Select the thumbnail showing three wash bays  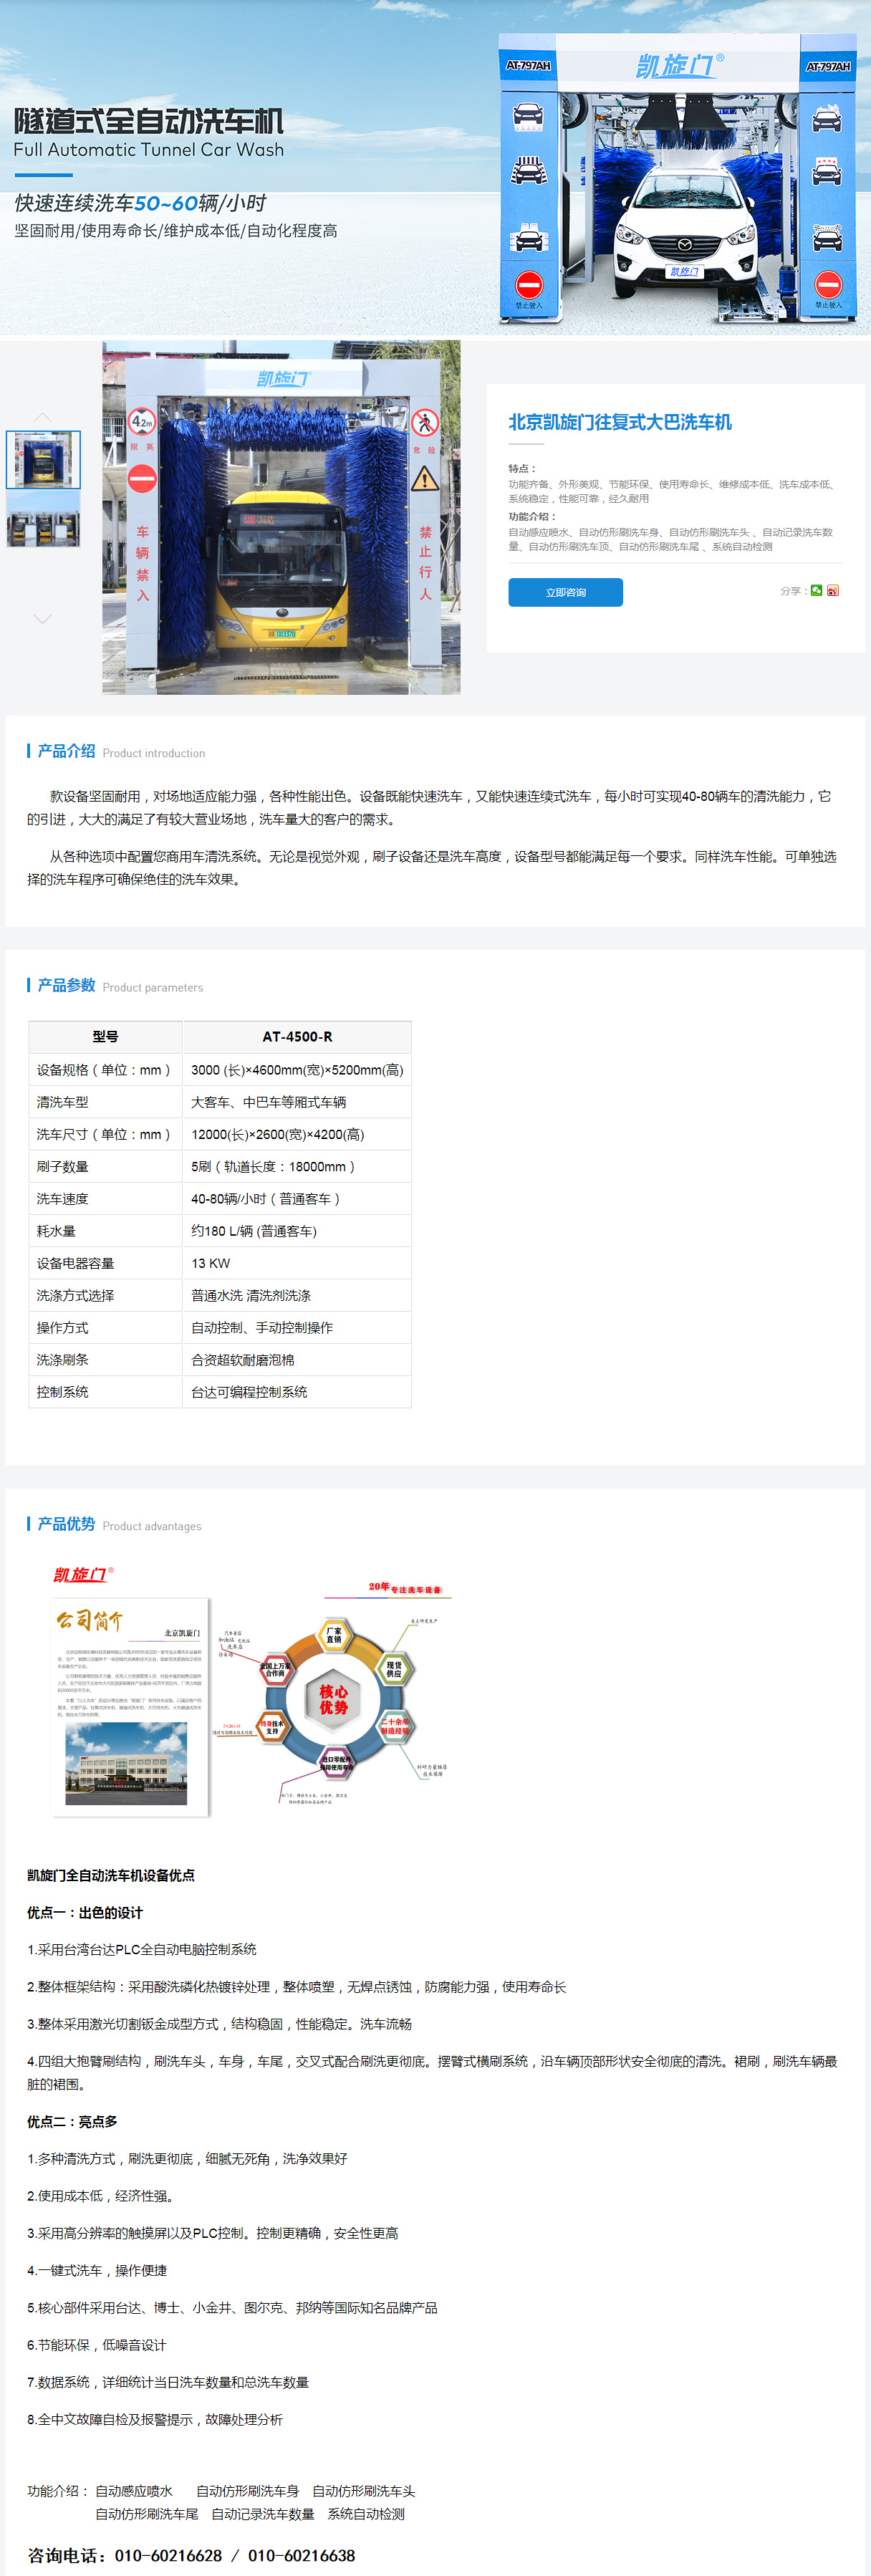(x=43, y=519)
